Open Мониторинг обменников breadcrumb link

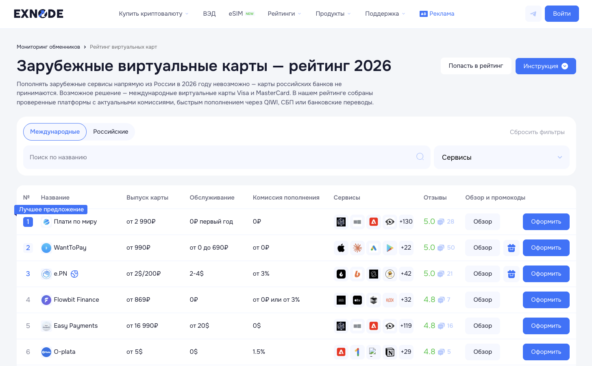pyautogui.click(x=48, y=47)
